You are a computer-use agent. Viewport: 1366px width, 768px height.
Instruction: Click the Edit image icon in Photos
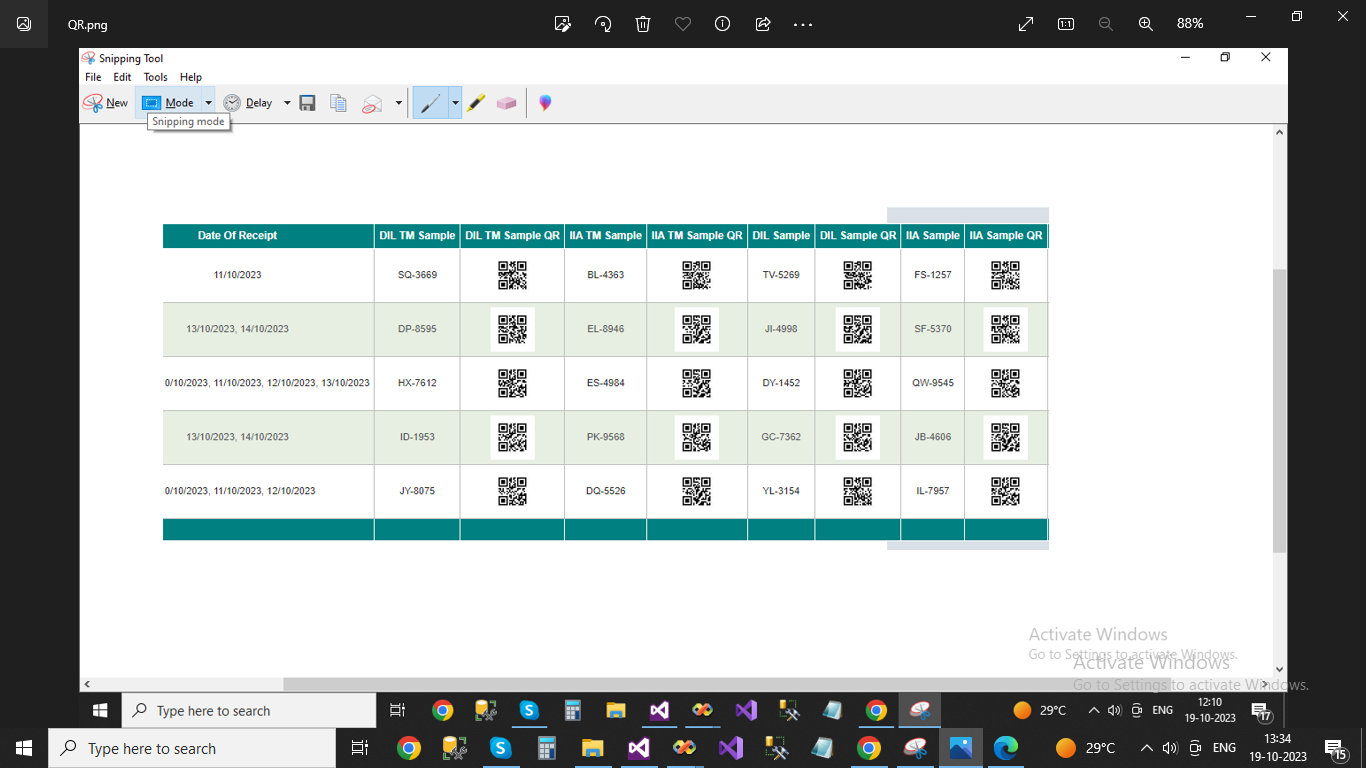tap(563, 24)
